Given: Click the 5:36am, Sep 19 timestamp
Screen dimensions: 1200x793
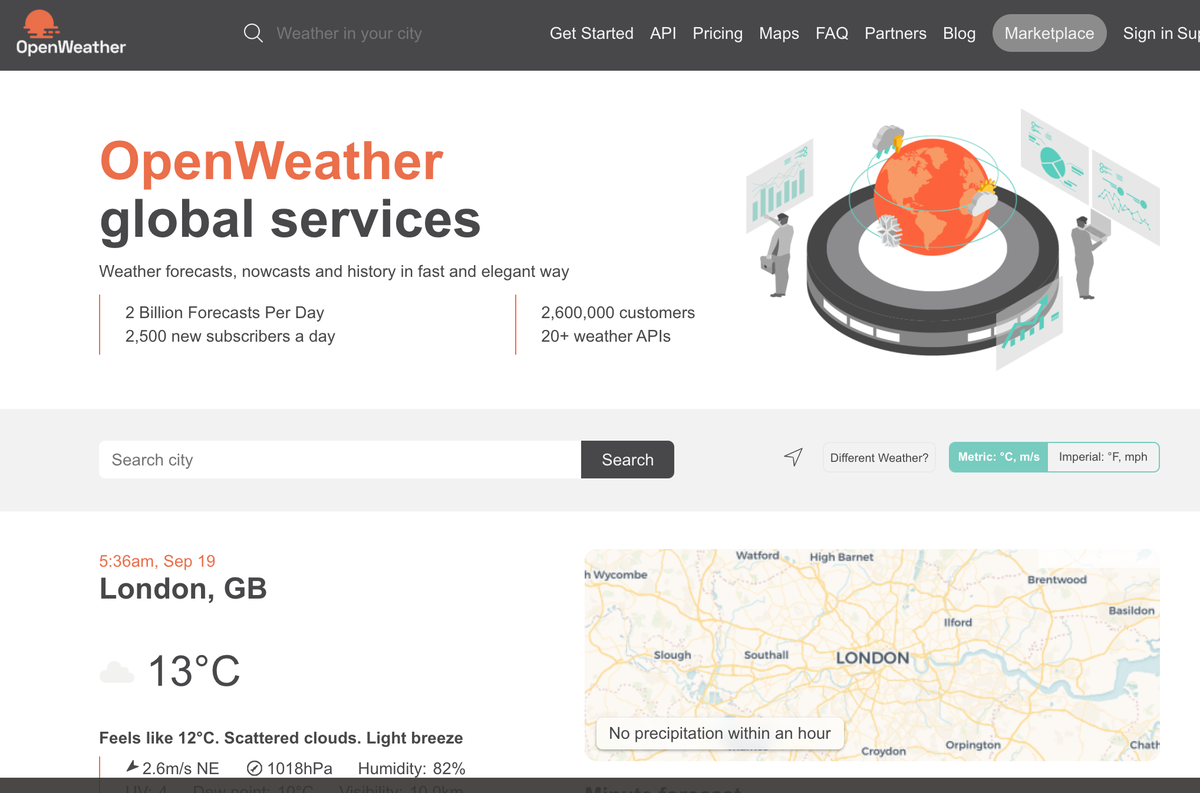Looking at the screenshot, I should pyautogui.click(x=157, y=561).
